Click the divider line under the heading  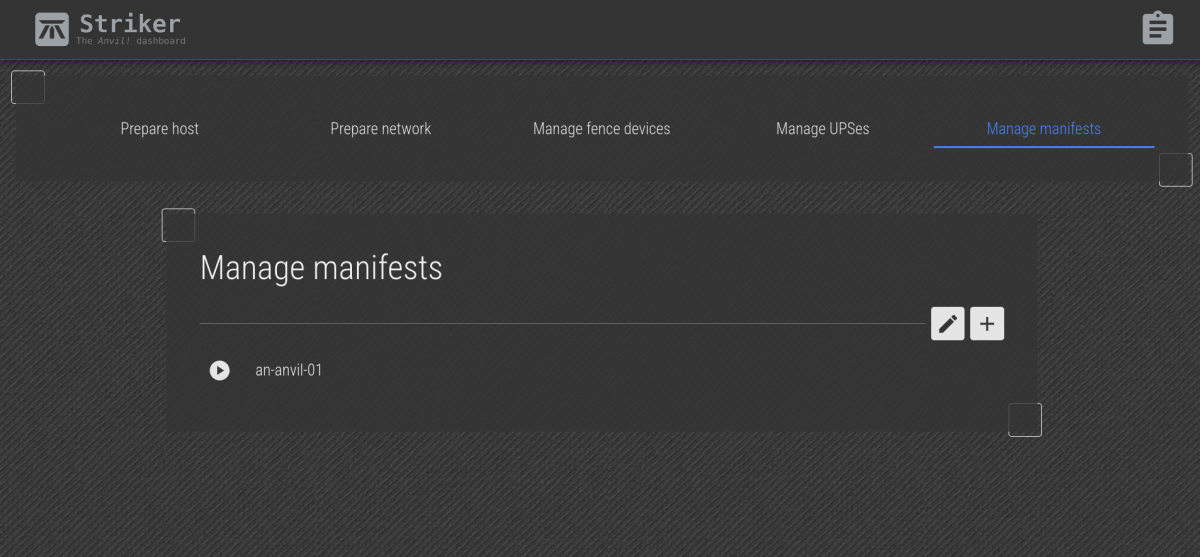pos(560,324)
